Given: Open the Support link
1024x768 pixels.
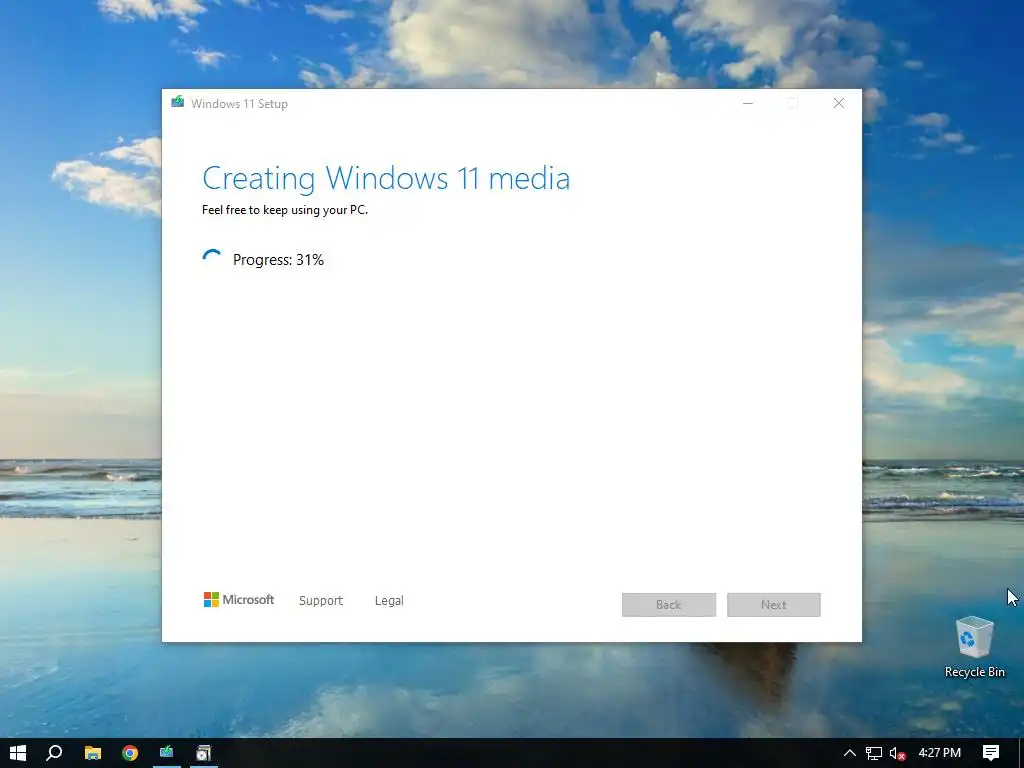Looking at the screenshot, I should (x=321, y=601).
